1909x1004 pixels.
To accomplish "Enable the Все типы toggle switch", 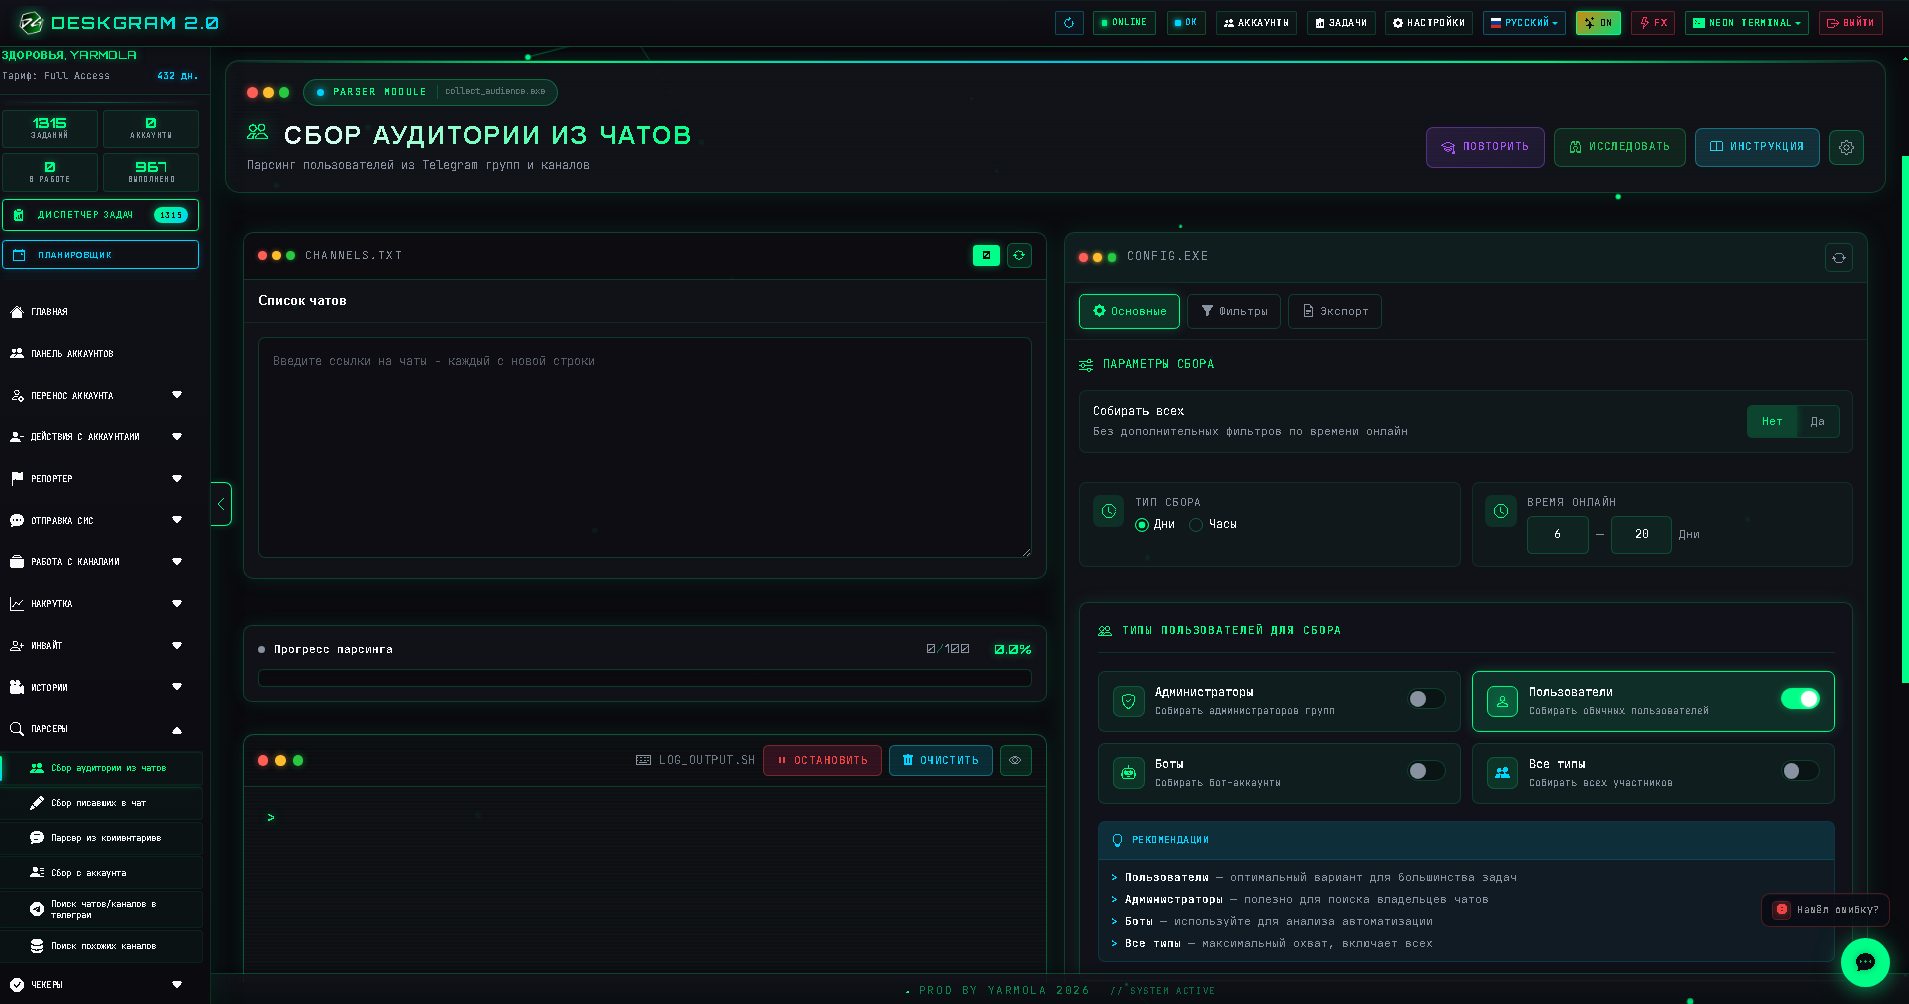I will [x=1800, y=771].
